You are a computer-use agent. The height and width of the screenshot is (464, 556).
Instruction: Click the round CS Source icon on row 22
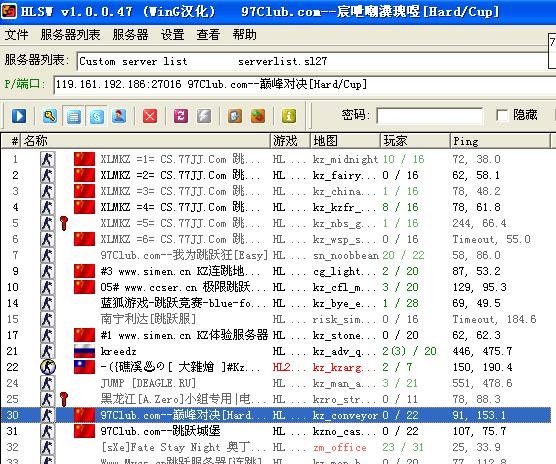click(x=48, y=367)
